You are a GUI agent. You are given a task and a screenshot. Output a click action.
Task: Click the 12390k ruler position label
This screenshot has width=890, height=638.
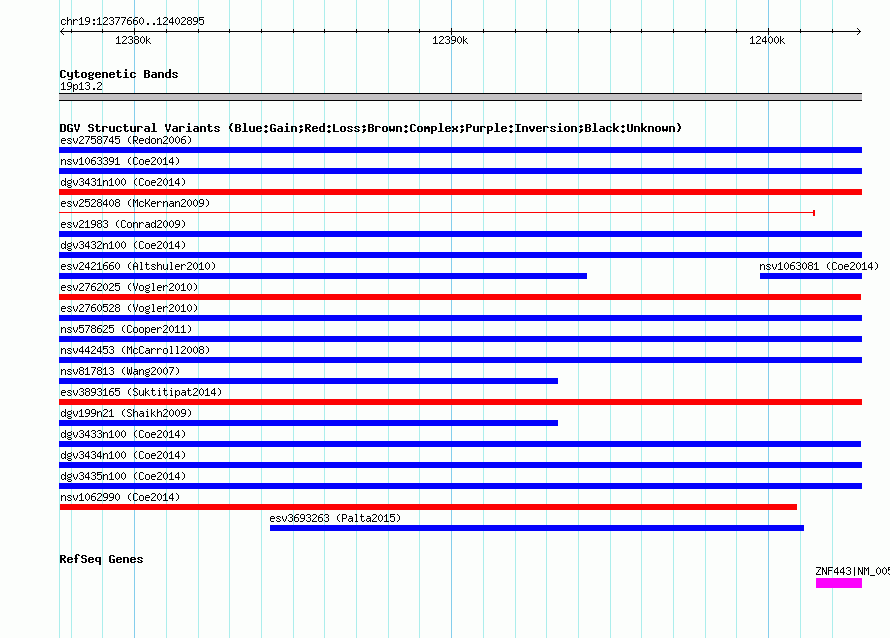click(450, 40)
